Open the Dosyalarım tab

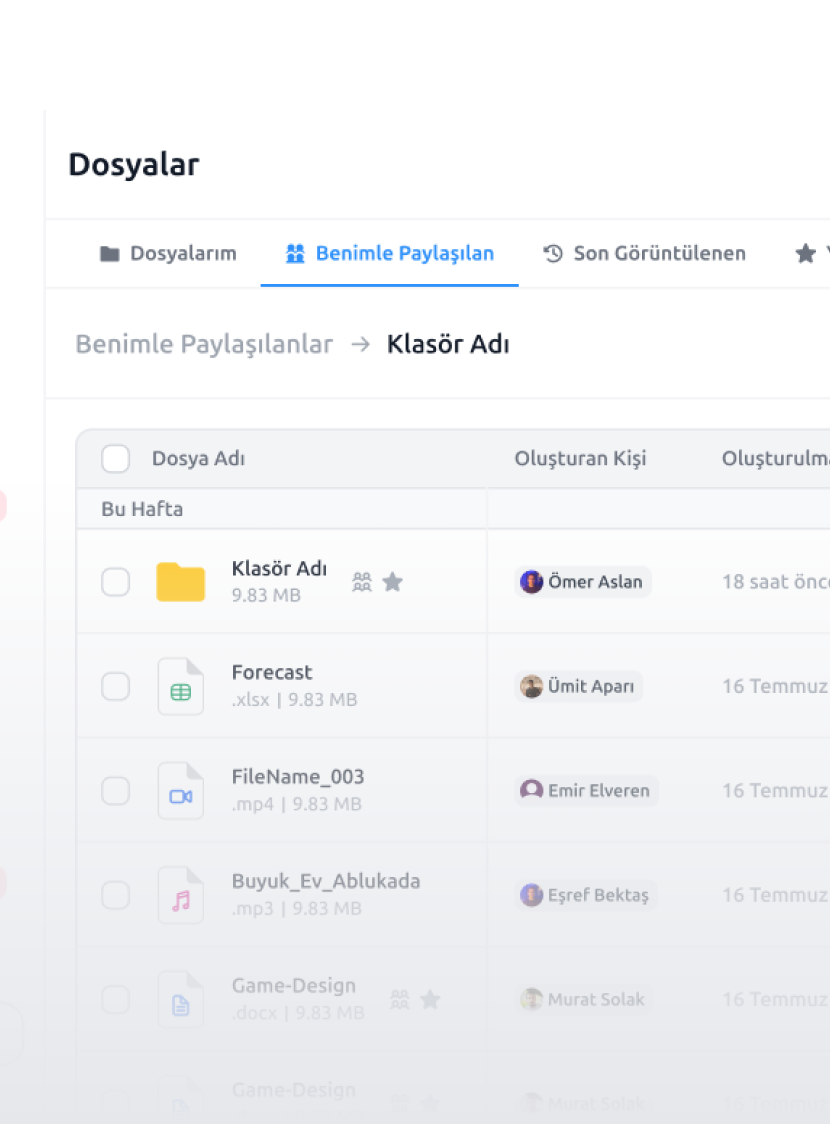(168, 254)
